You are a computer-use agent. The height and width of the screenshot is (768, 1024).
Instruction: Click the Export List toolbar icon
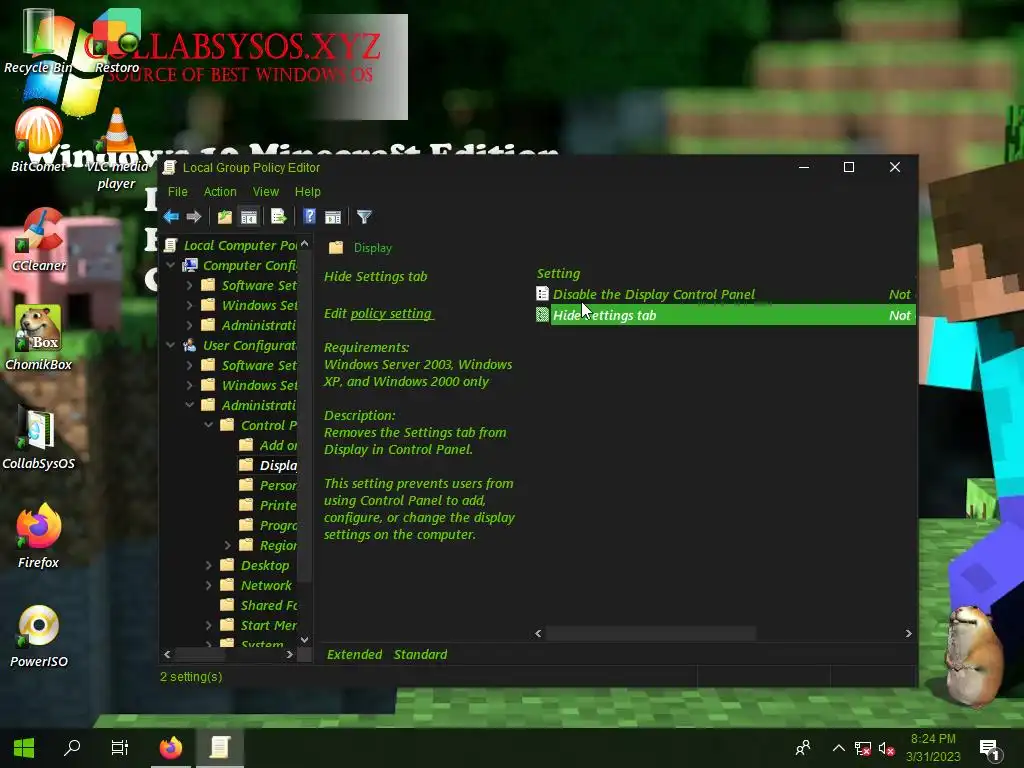click(279, 217)
